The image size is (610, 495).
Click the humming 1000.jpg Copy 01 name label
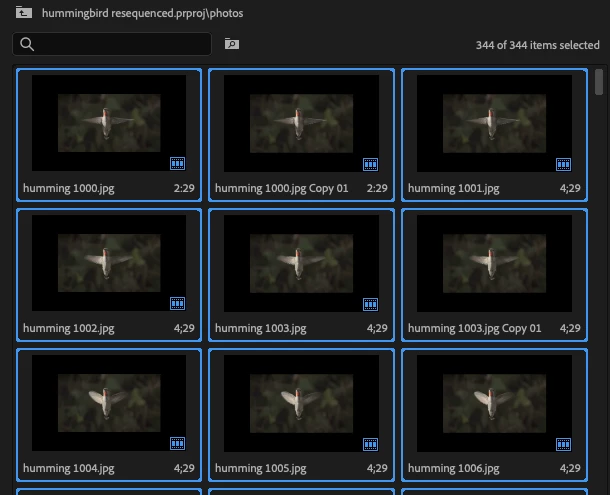coord(281,188)
